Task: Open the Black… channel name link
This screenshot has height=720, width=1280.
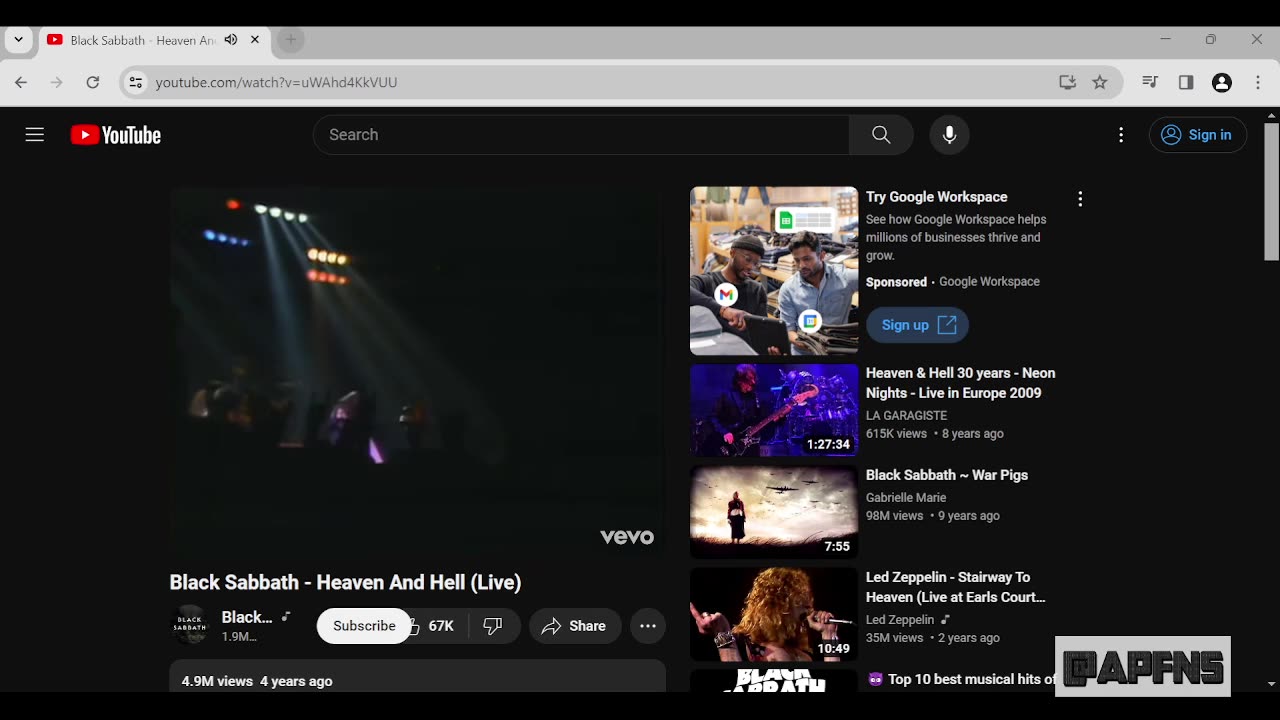Action: point(247,617)
